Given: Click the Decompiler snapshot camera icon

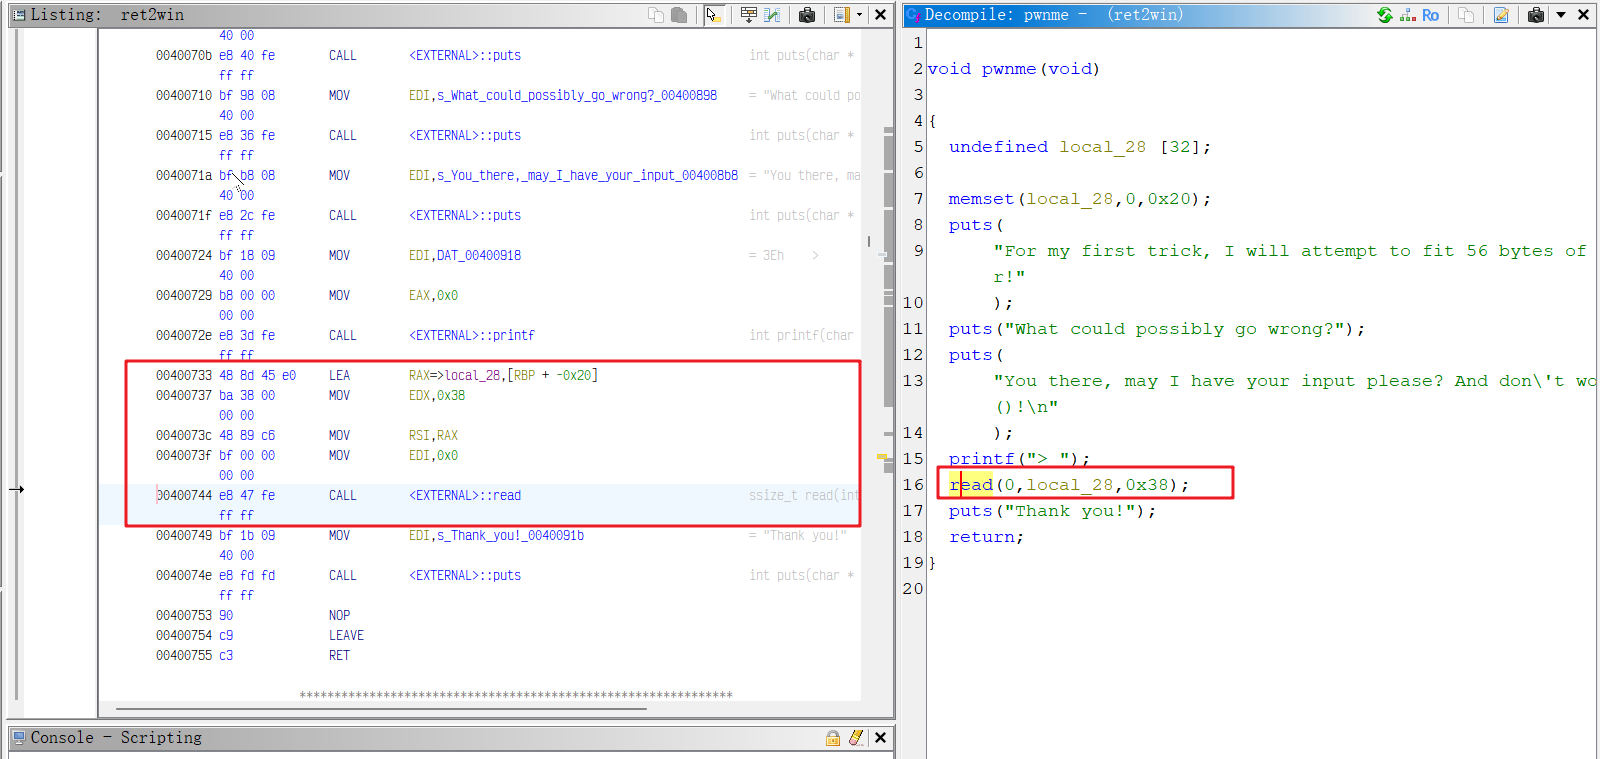Looking at the screenshot, I should pos(1535,15).
